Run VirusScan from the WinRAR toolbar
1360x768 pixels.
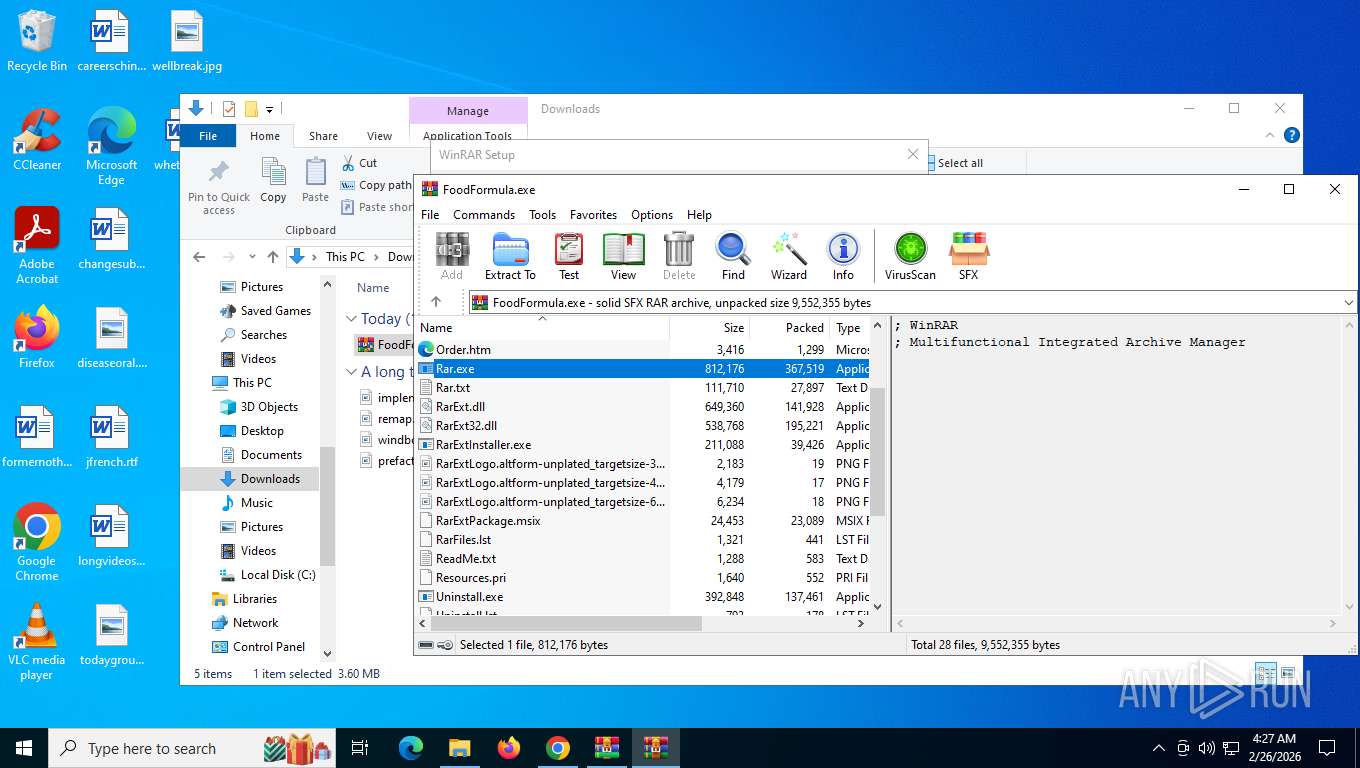910,256
